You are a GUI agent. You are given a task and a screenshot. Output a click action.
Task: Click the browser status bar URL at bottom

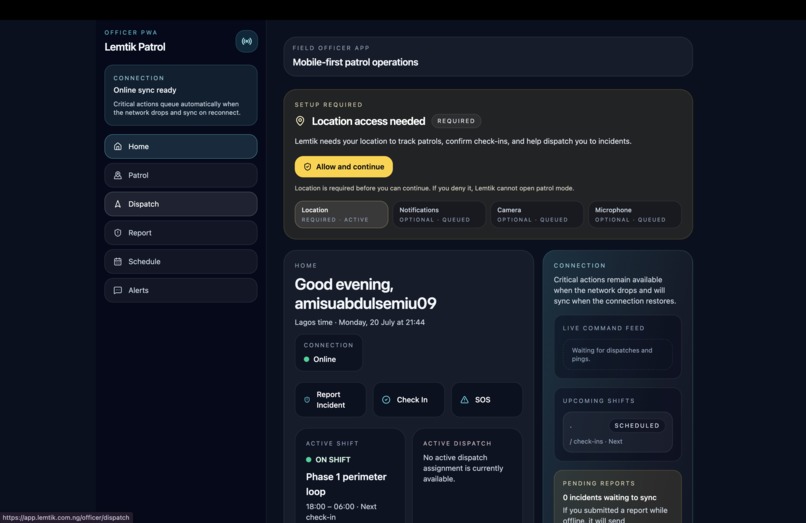point(66,517)
